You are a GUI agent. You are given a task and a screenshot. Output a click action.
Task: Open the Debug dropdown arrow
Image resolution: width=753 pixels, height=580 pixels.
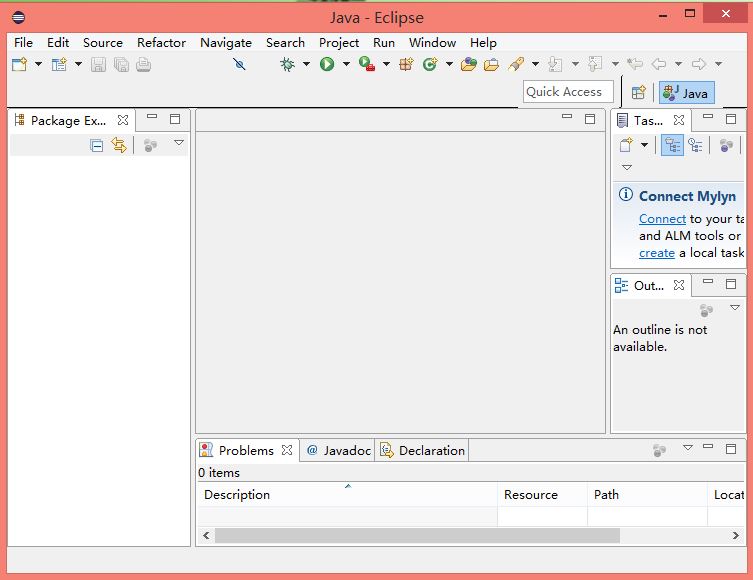(306, 63)
